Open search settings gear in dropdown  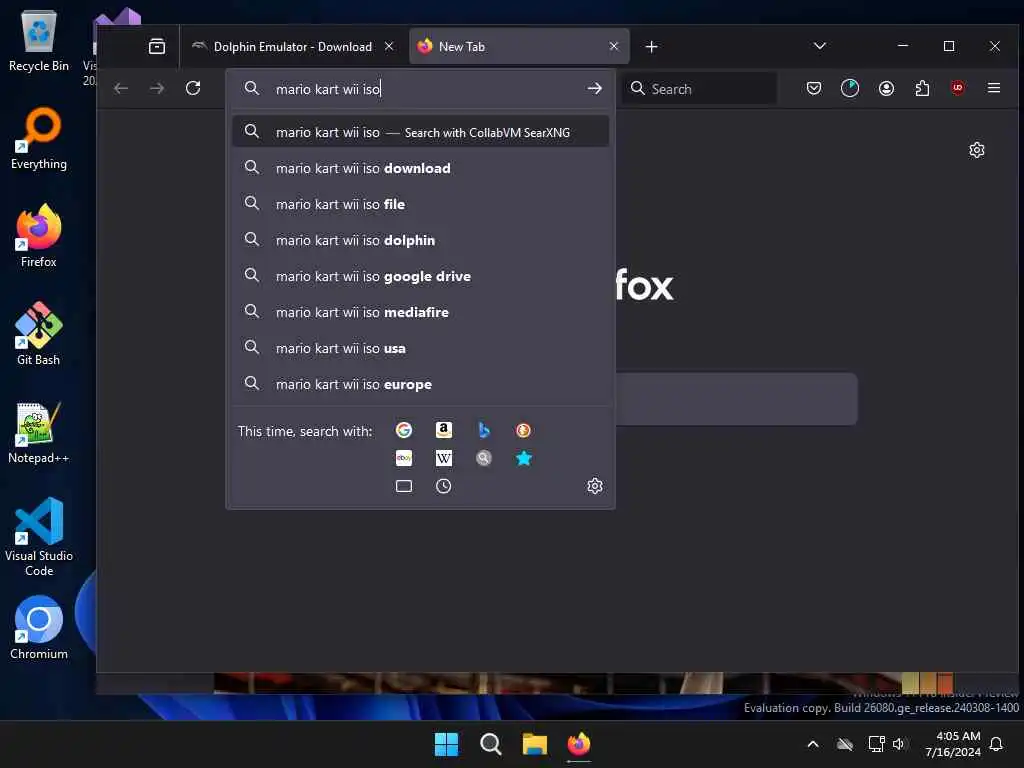click(x=594, y=486)
